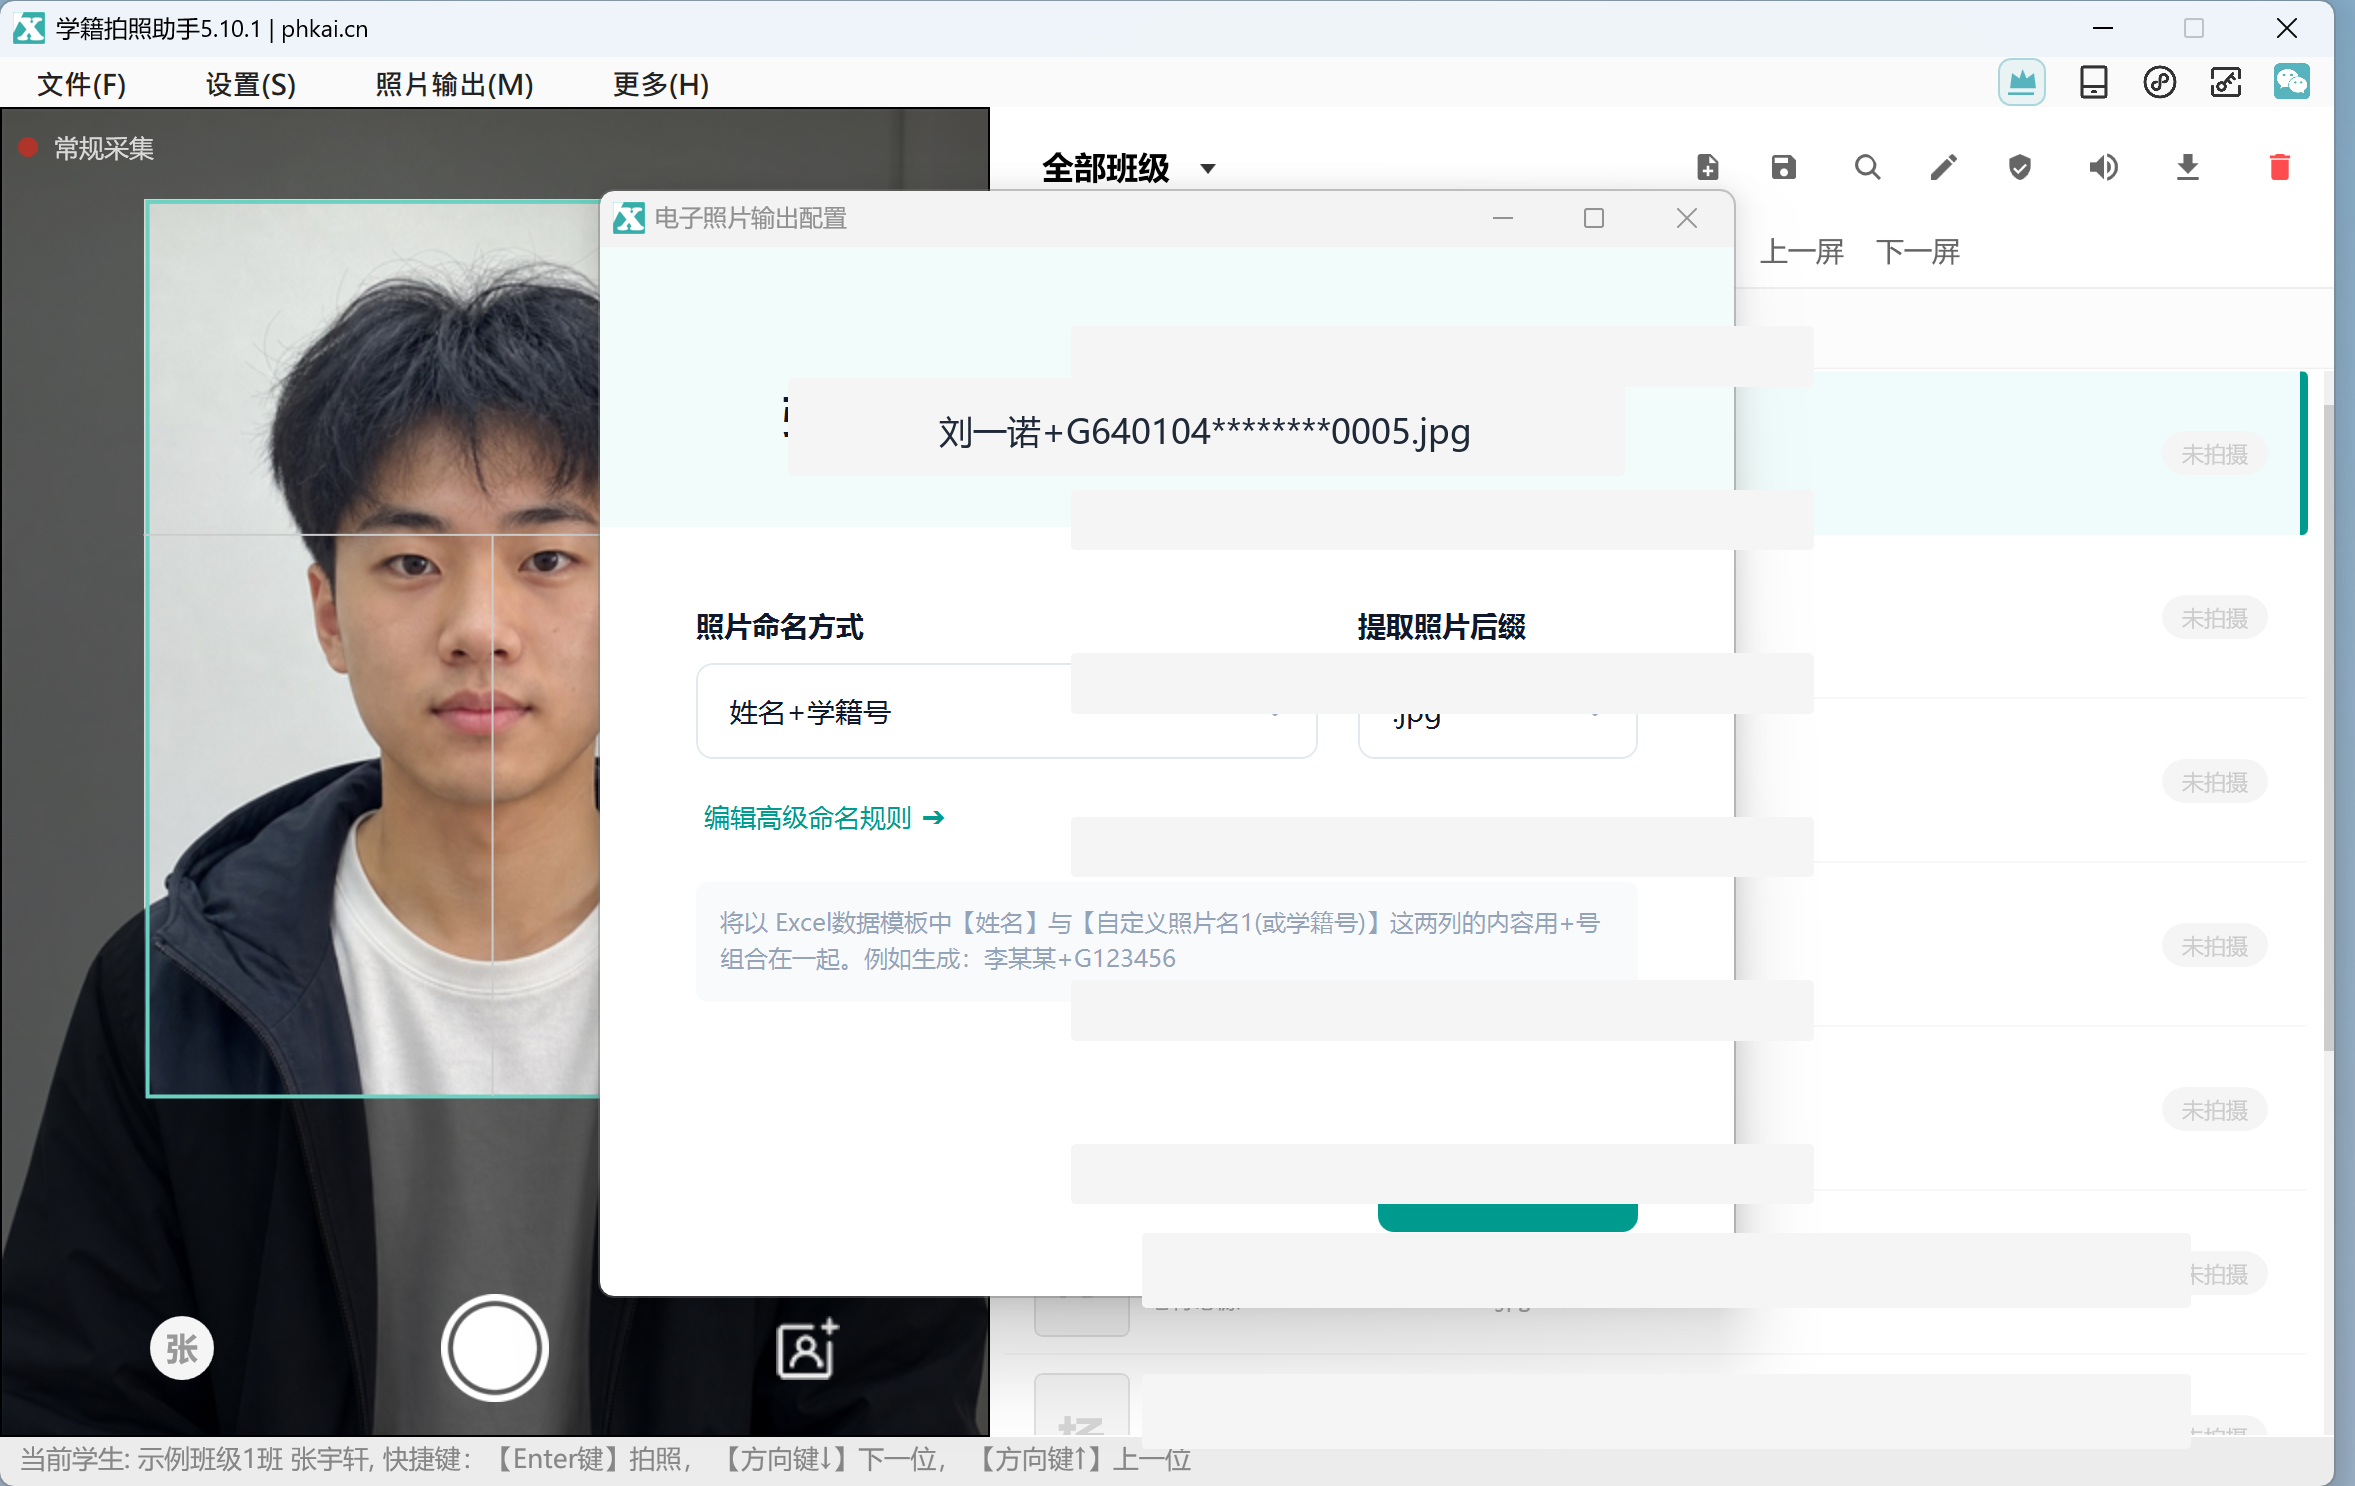2355x1486 pixels.
Task: Click the download arrow icon
Action: coord(2187,167)
